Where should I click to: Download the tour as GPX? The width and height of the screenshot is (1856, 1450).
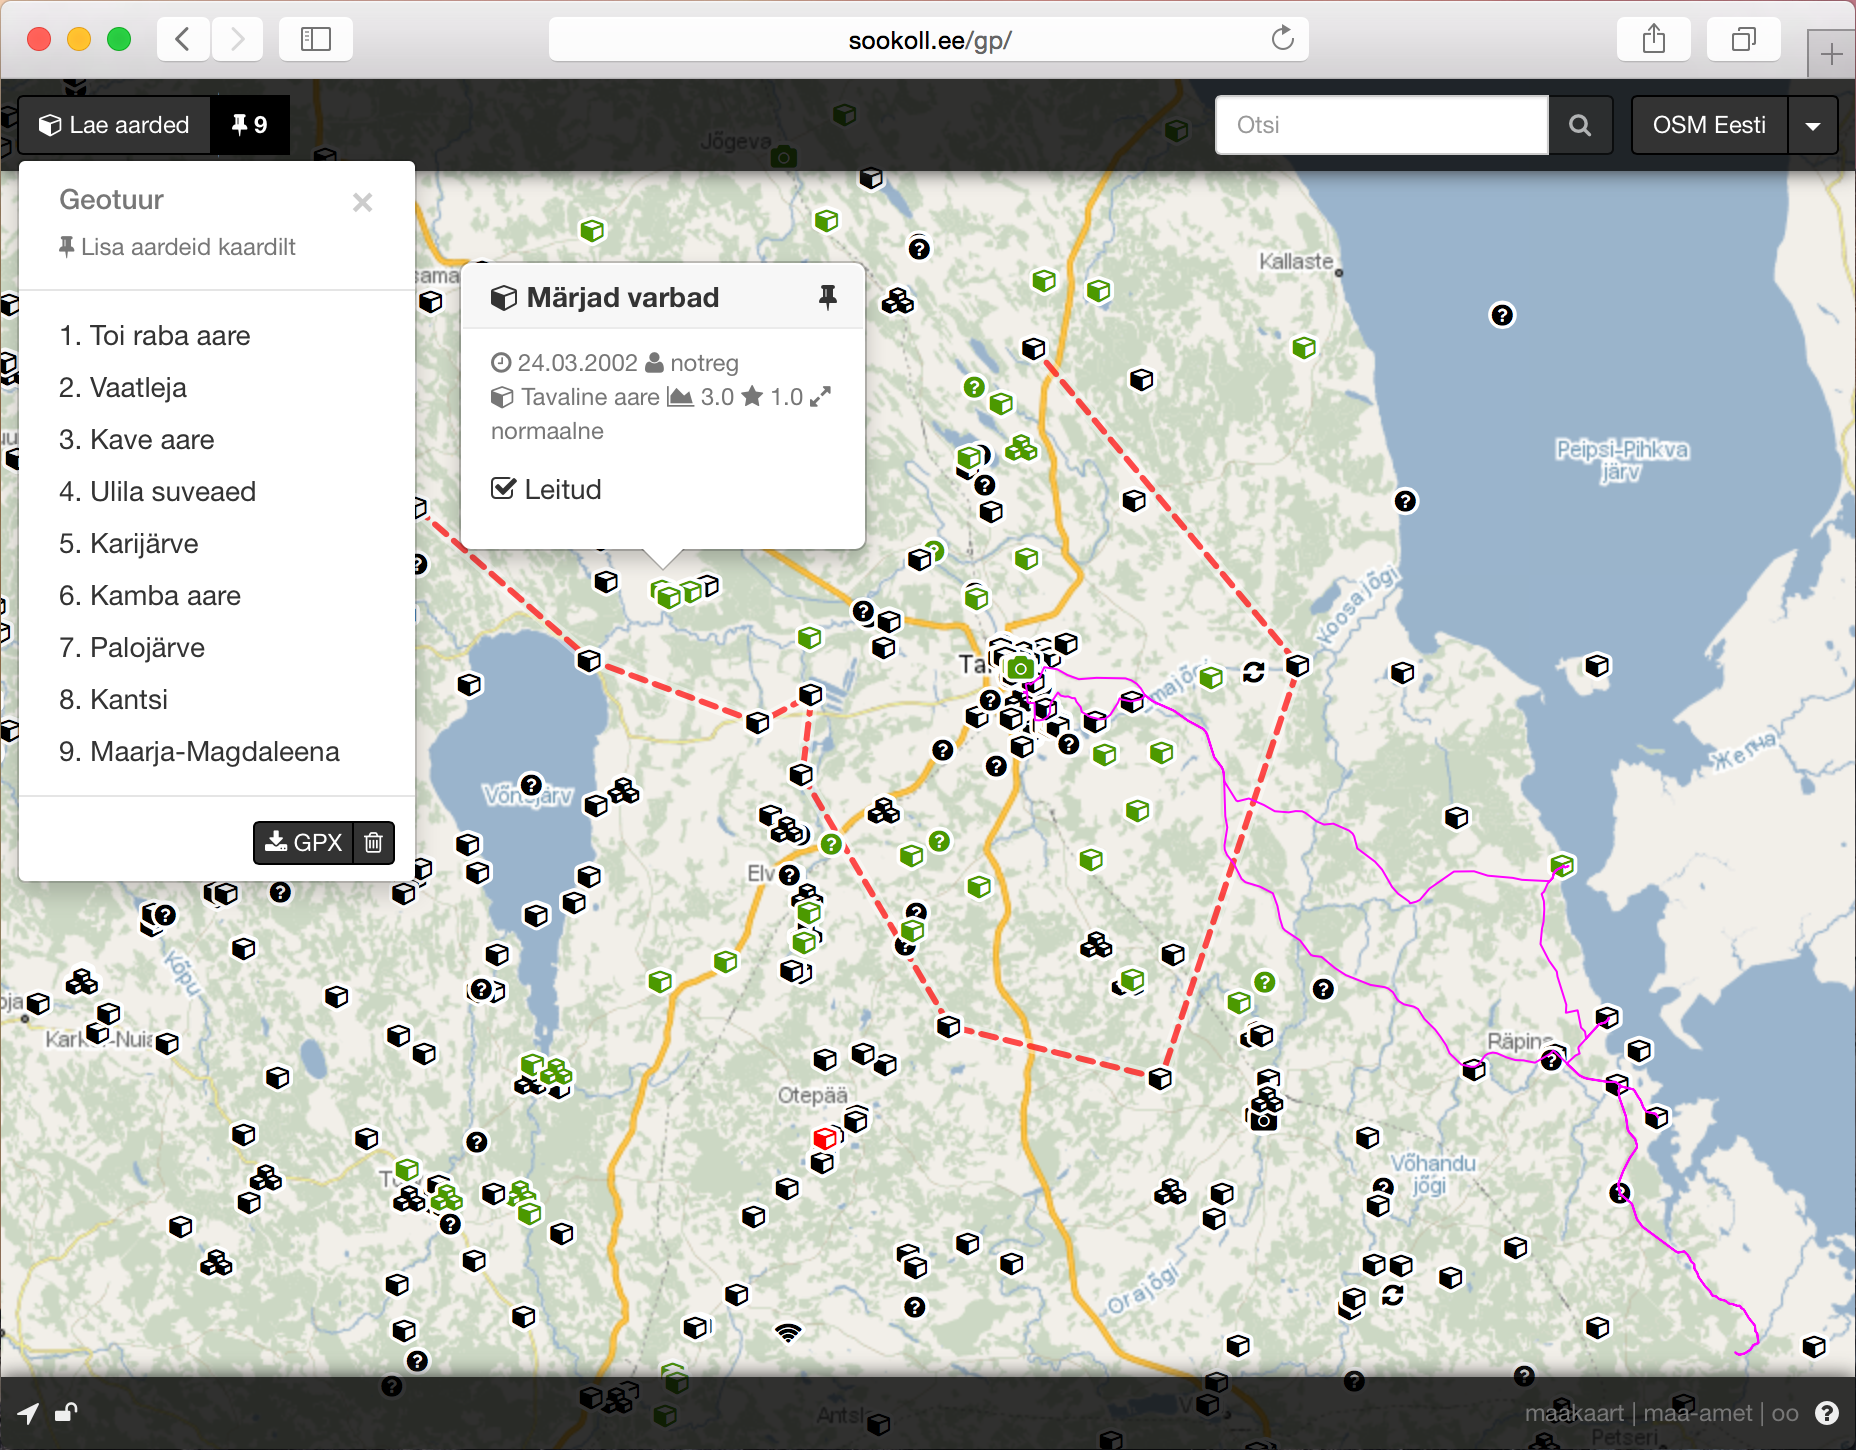point(304,842)
